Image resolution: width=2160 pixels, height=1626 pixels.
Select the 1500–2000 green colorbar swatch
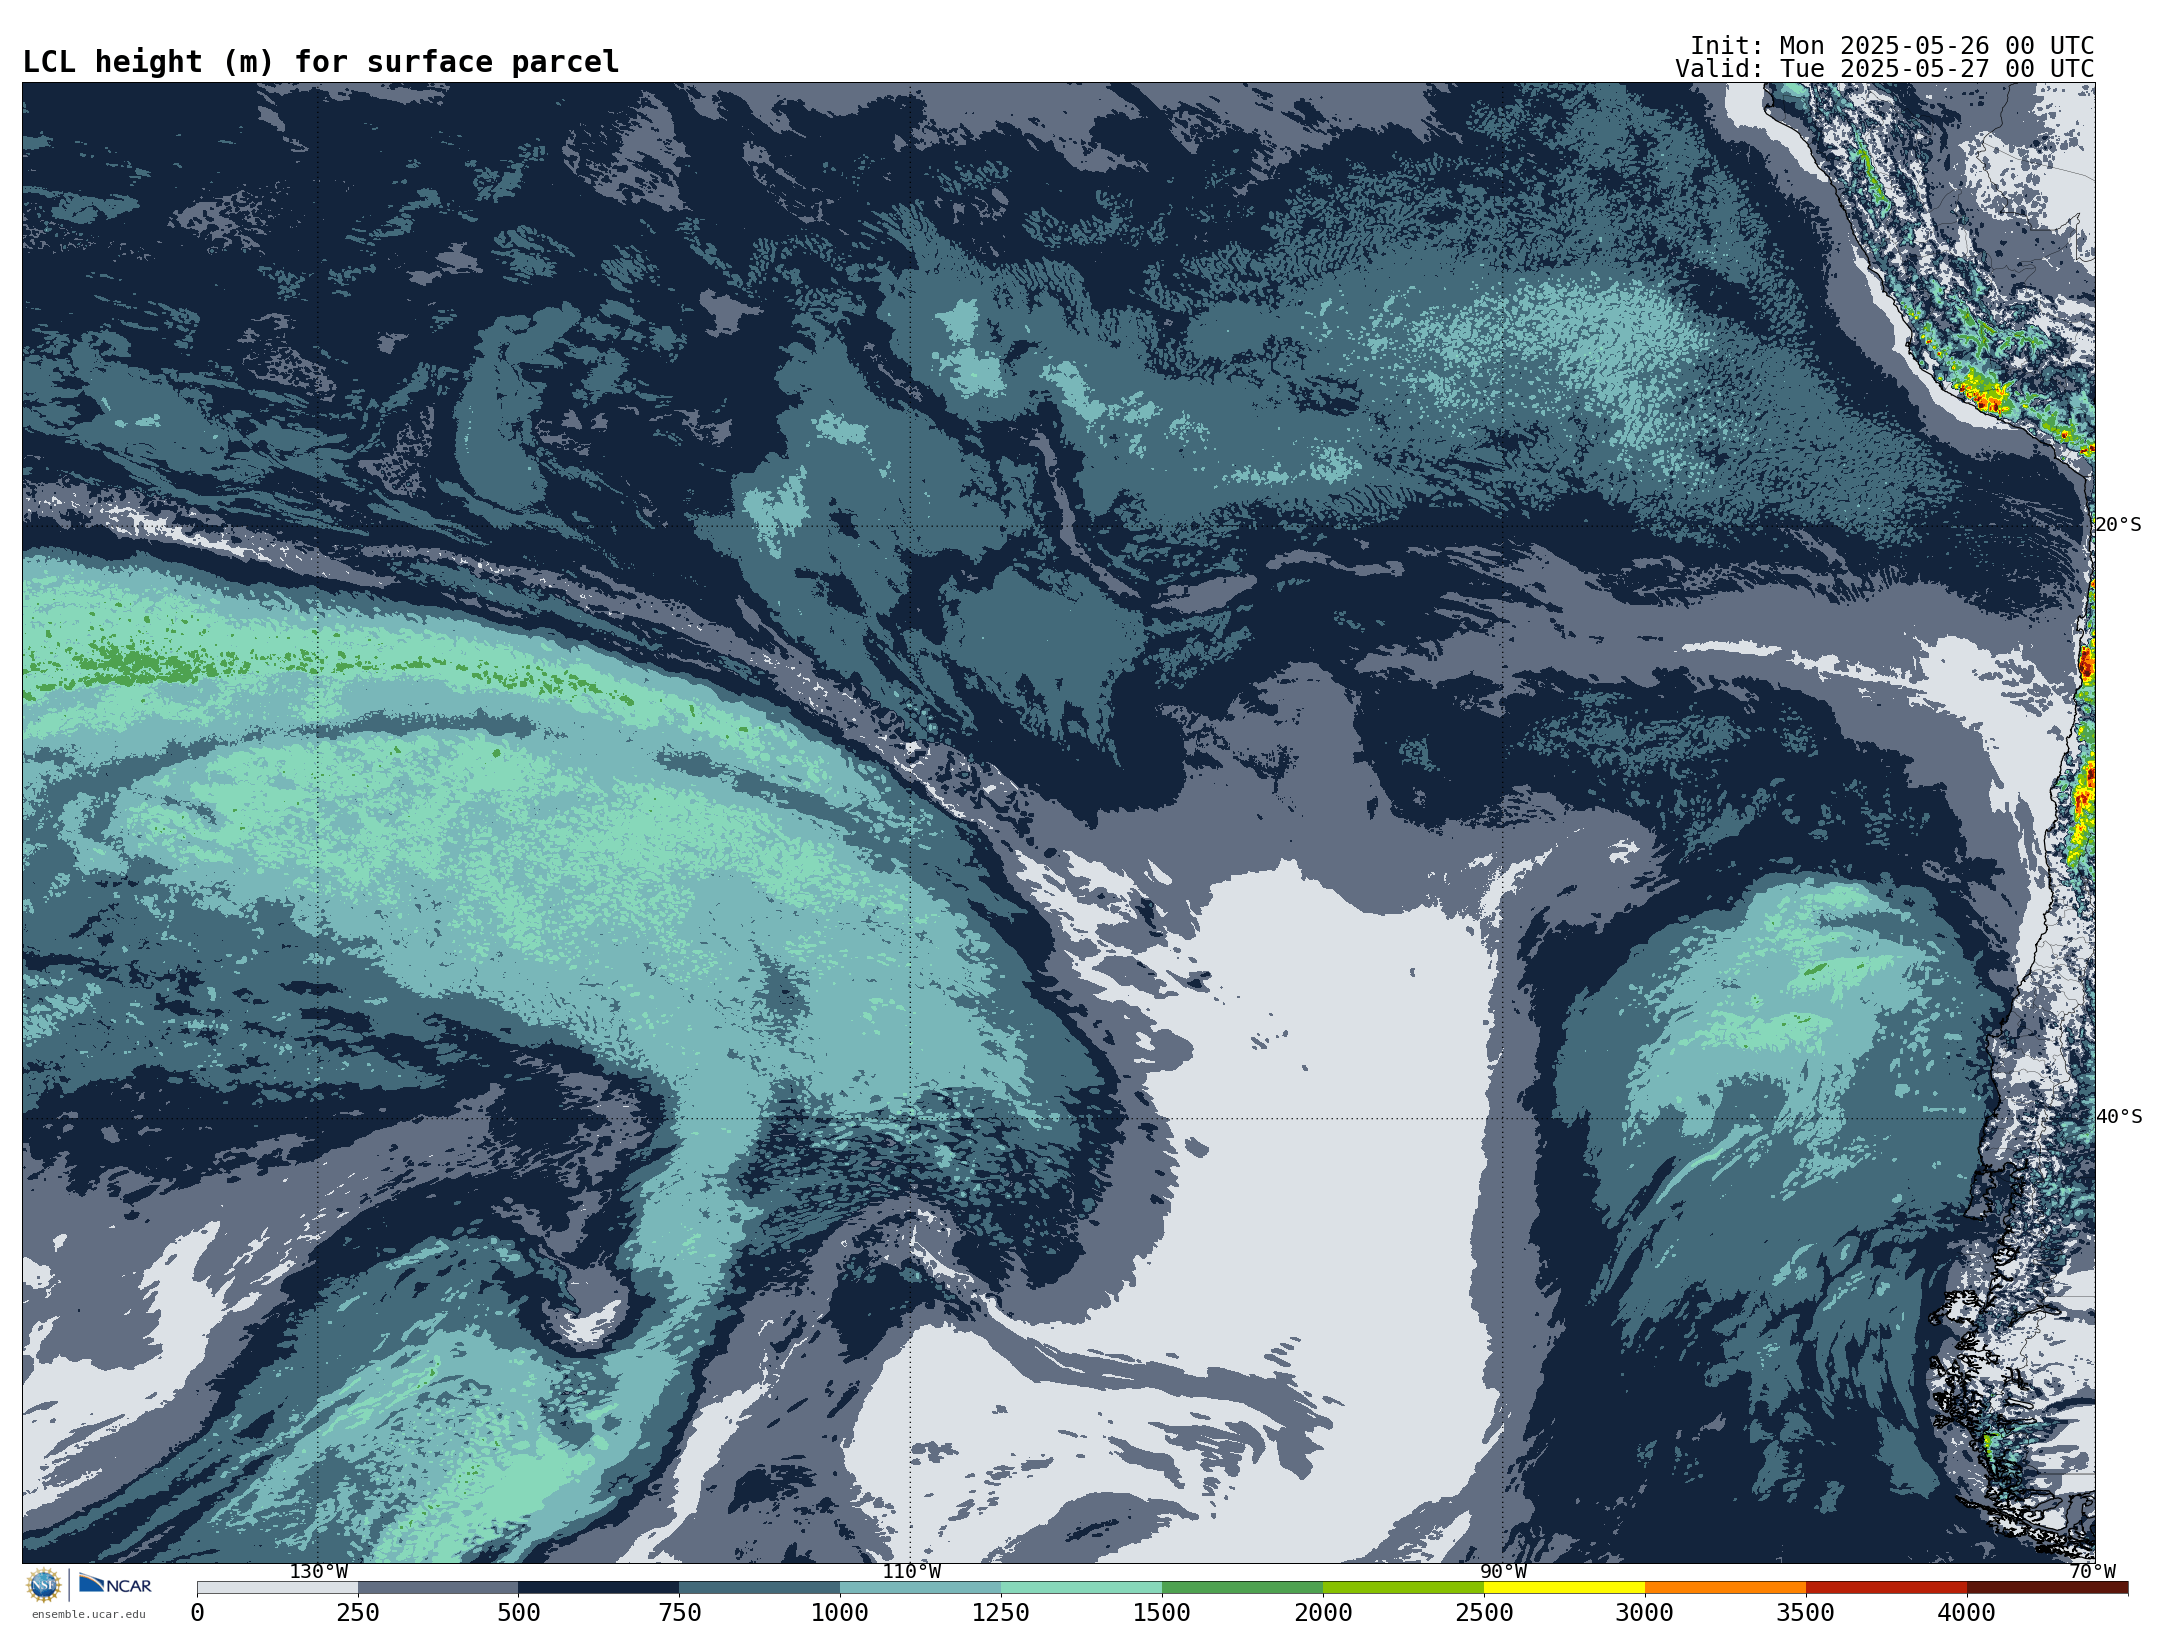pyautogui.click(x=1243, y=1588)
